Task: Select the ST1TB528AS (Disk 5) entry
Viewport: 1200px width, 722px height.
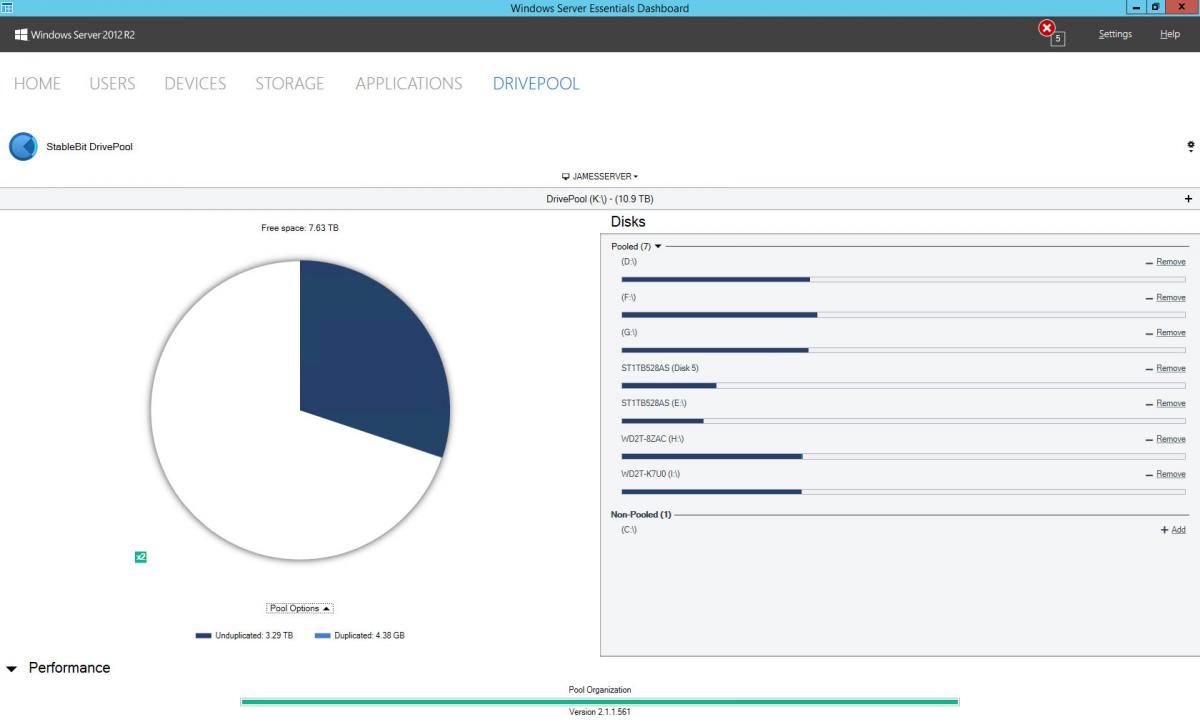Action: tap(660, 369)
